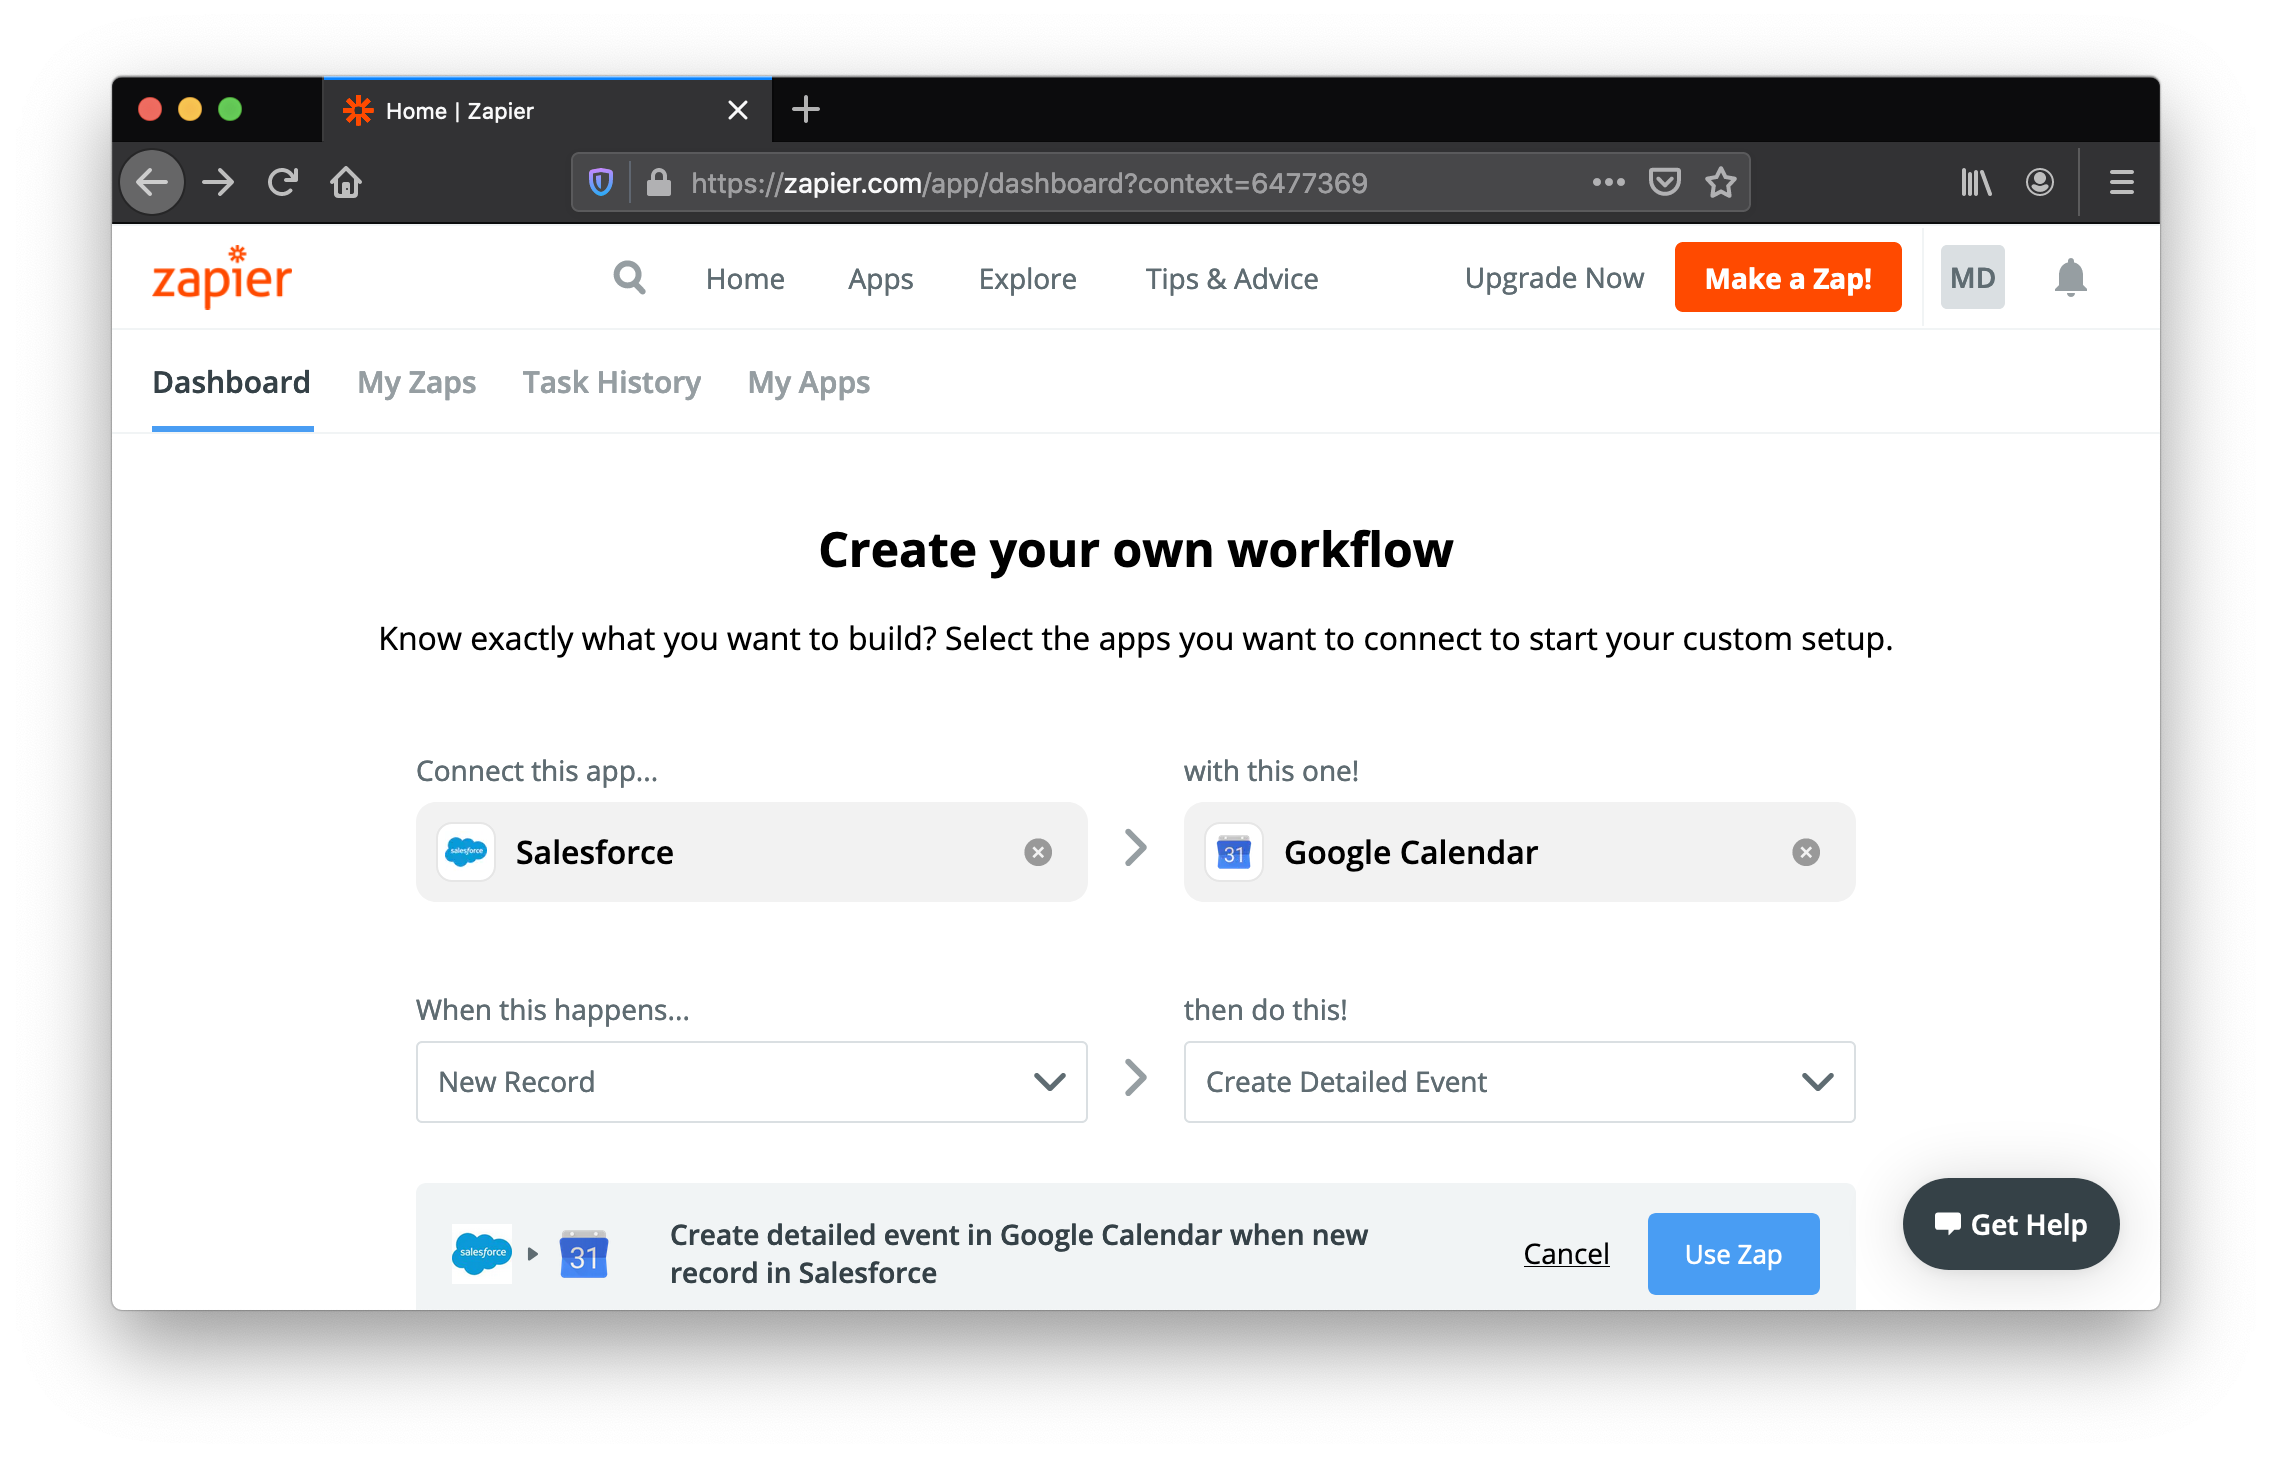This screenshot has height=1458, width=2272.
Task: Open the tracking protection shield icon
Action: [x=600, y=182]
